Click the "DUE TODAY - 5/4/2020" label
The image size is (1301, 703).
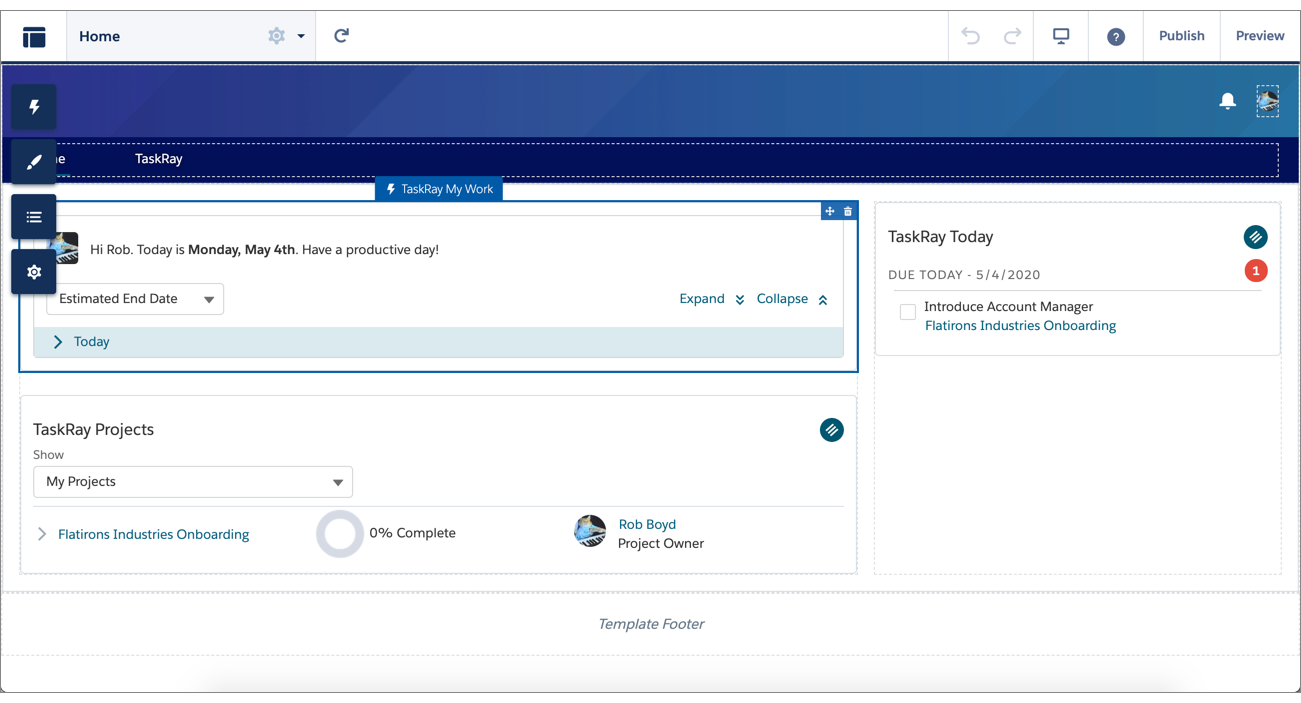[x=964, y=275]
